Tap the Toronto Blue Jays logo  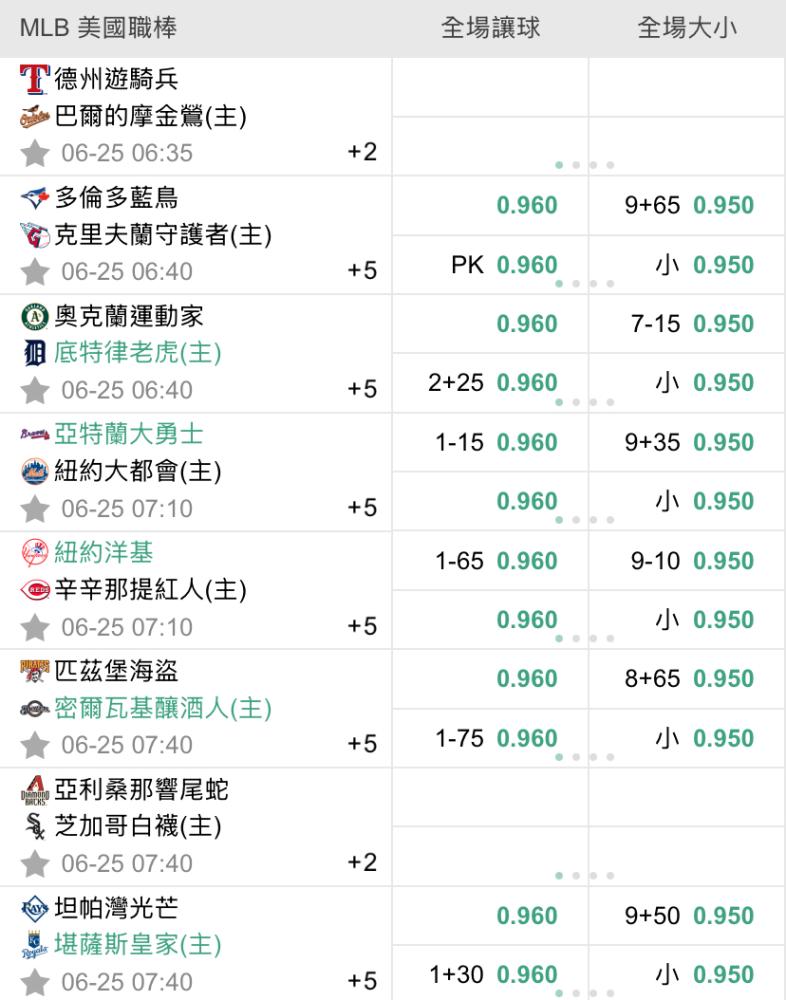tap(34, 198)
